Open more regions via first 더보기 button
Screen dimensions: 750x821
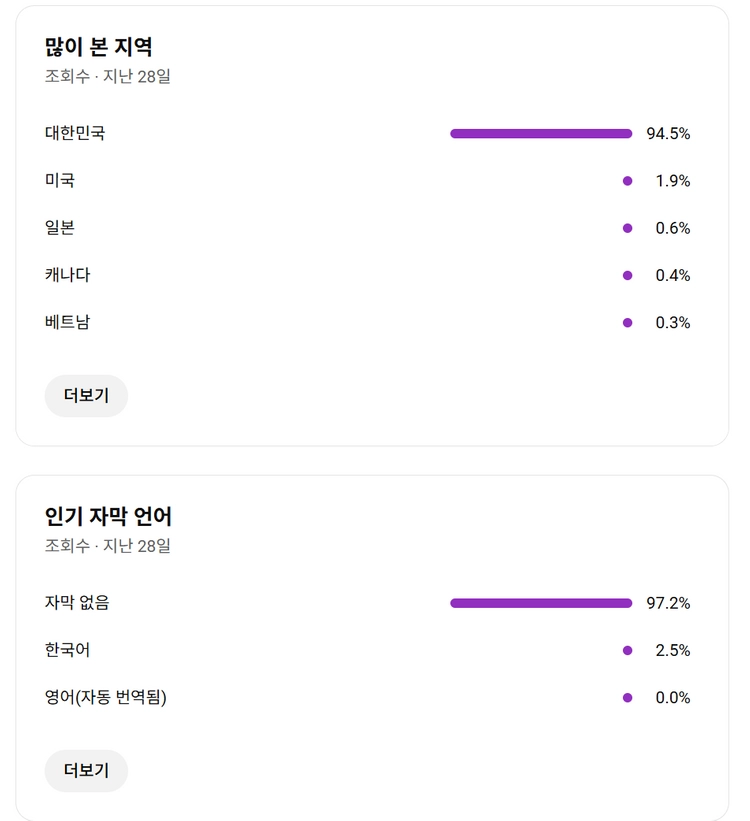point(86,396)
